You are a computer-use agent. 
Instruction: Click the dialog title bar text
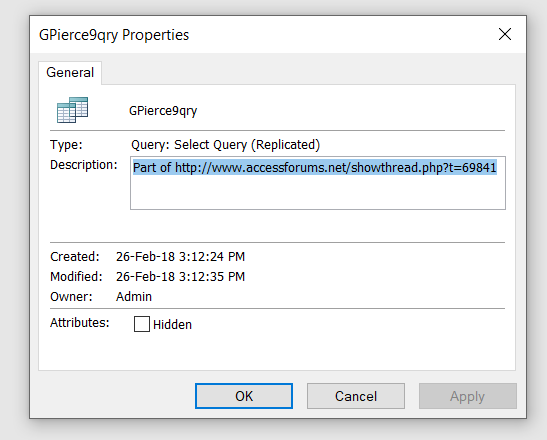coord(114,35)
